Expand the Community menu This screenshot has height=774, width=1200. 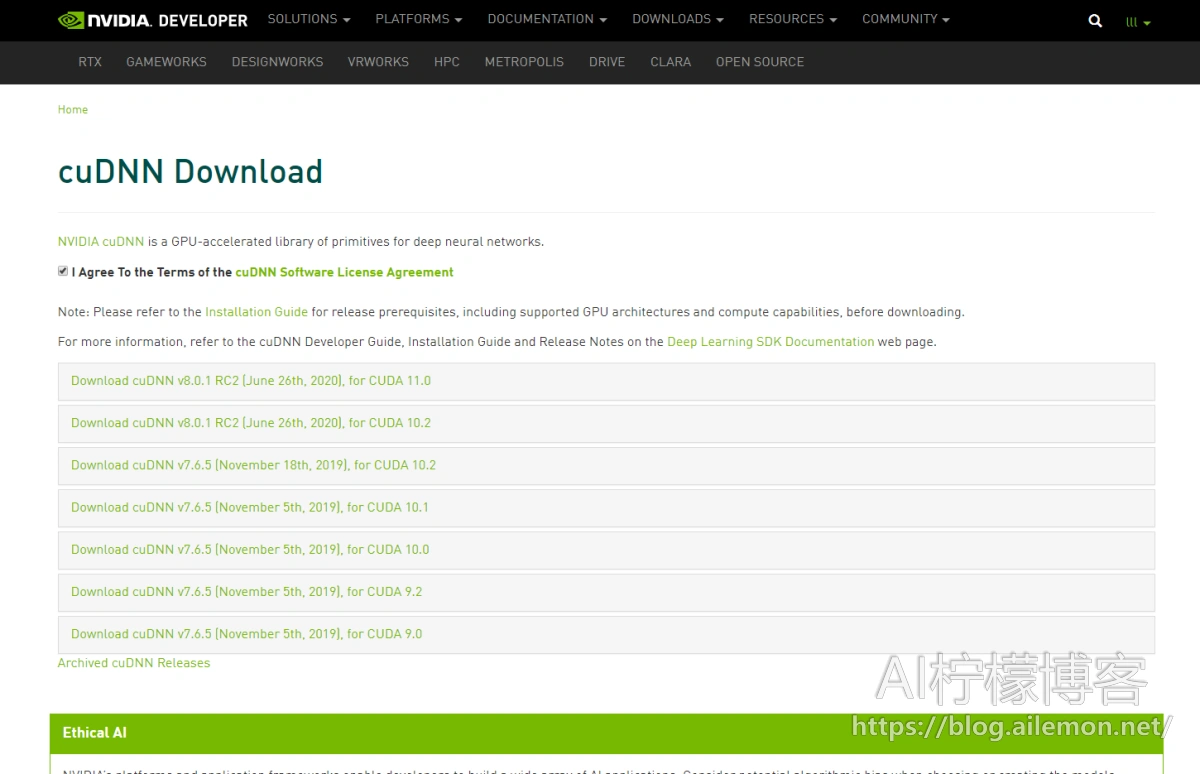click(906, 19)
